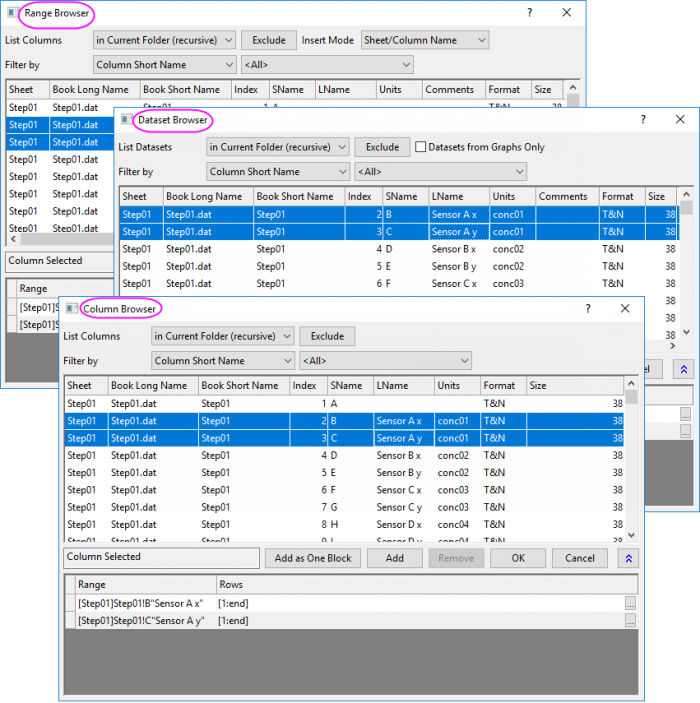This screenshot has height=703, width=700.
Task: Click Cancel in Column Browser
Action: pos(579,558)
